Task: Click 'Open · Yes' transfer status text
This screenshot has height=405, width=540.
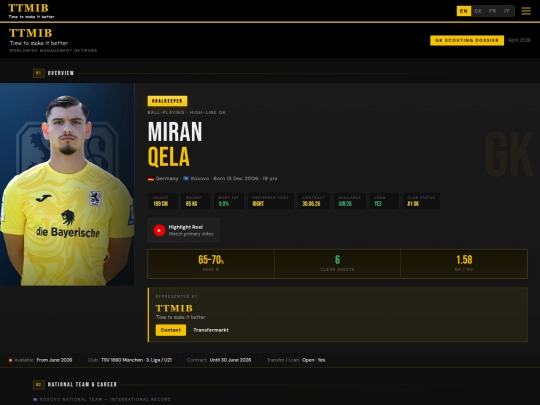Action: pos(313,360)
